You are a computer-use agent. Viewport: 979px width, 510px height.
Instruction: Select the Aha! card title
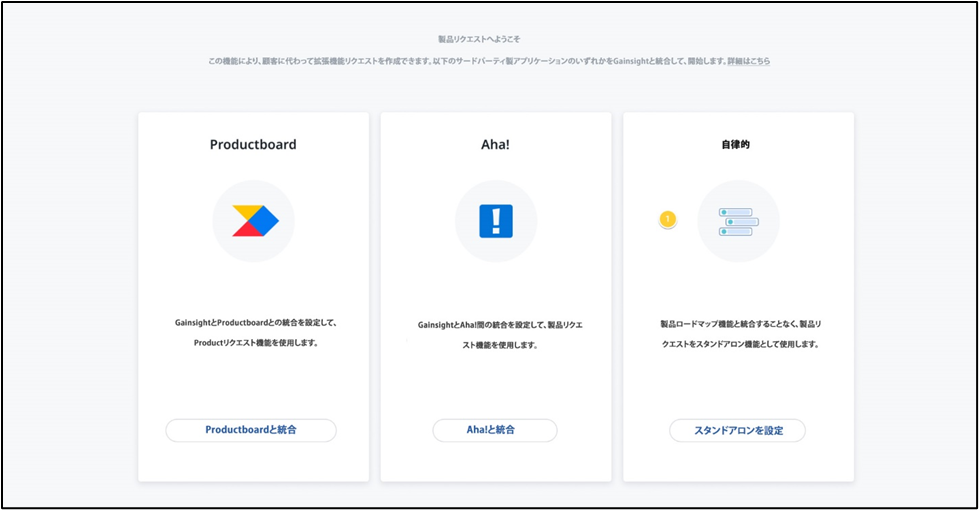click(495, 144)
